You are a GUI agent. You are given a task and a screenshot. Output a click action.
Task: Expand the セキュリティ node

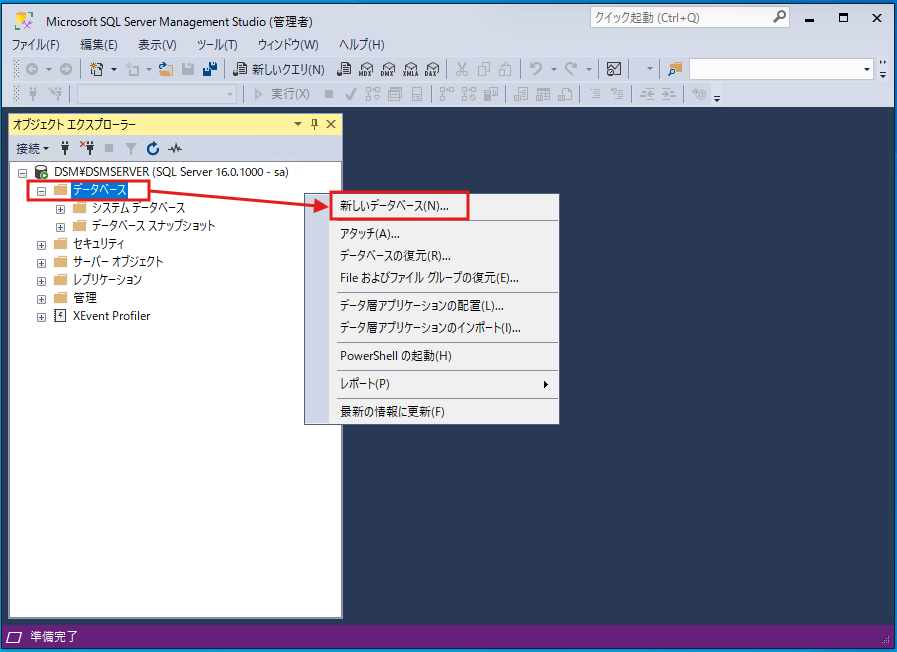click(x=41, y=245)
